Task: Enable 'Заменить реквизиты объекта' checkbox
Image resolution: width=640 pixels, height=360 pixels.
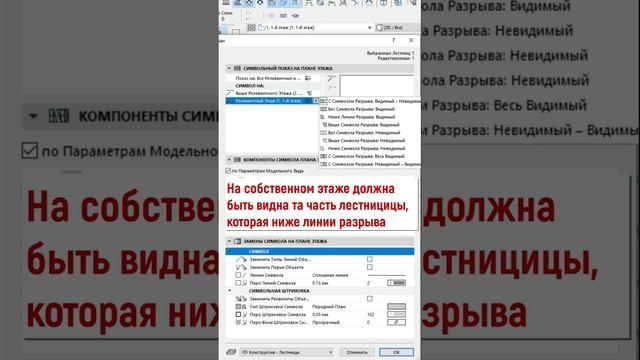Action: point(369,299)
